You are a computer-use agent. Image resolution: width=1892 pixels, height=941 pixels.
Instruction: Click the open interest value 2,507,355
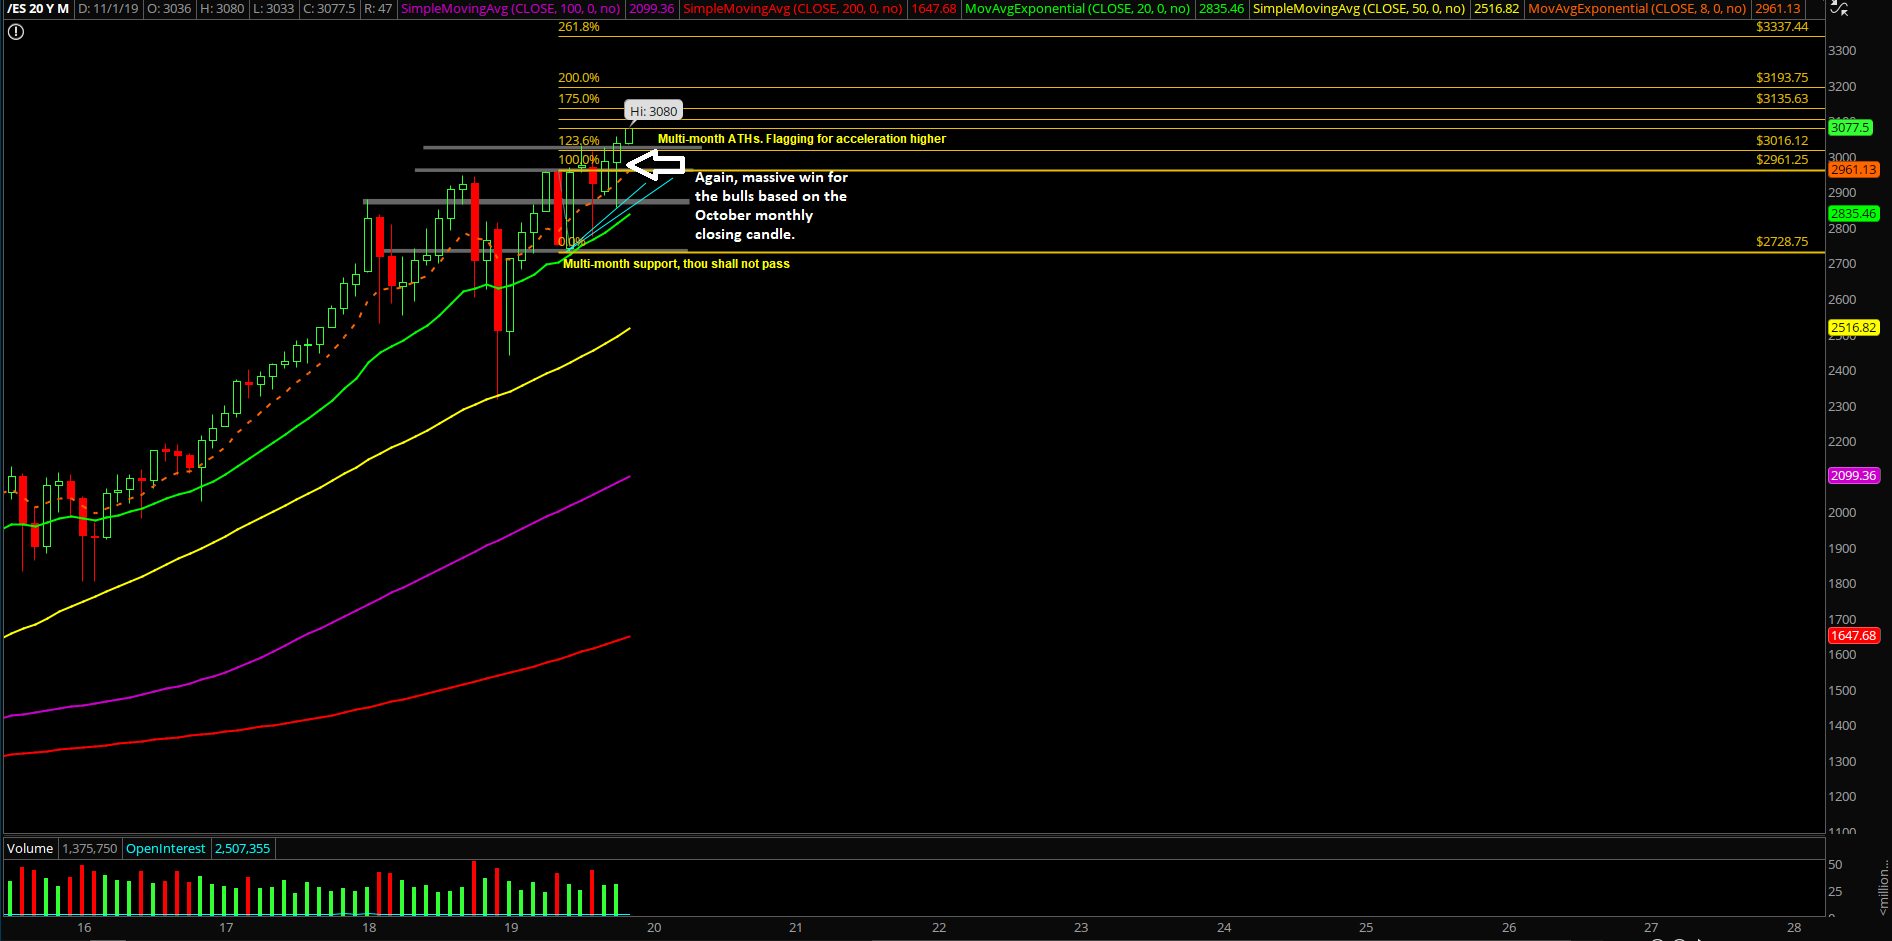(243, 848)
